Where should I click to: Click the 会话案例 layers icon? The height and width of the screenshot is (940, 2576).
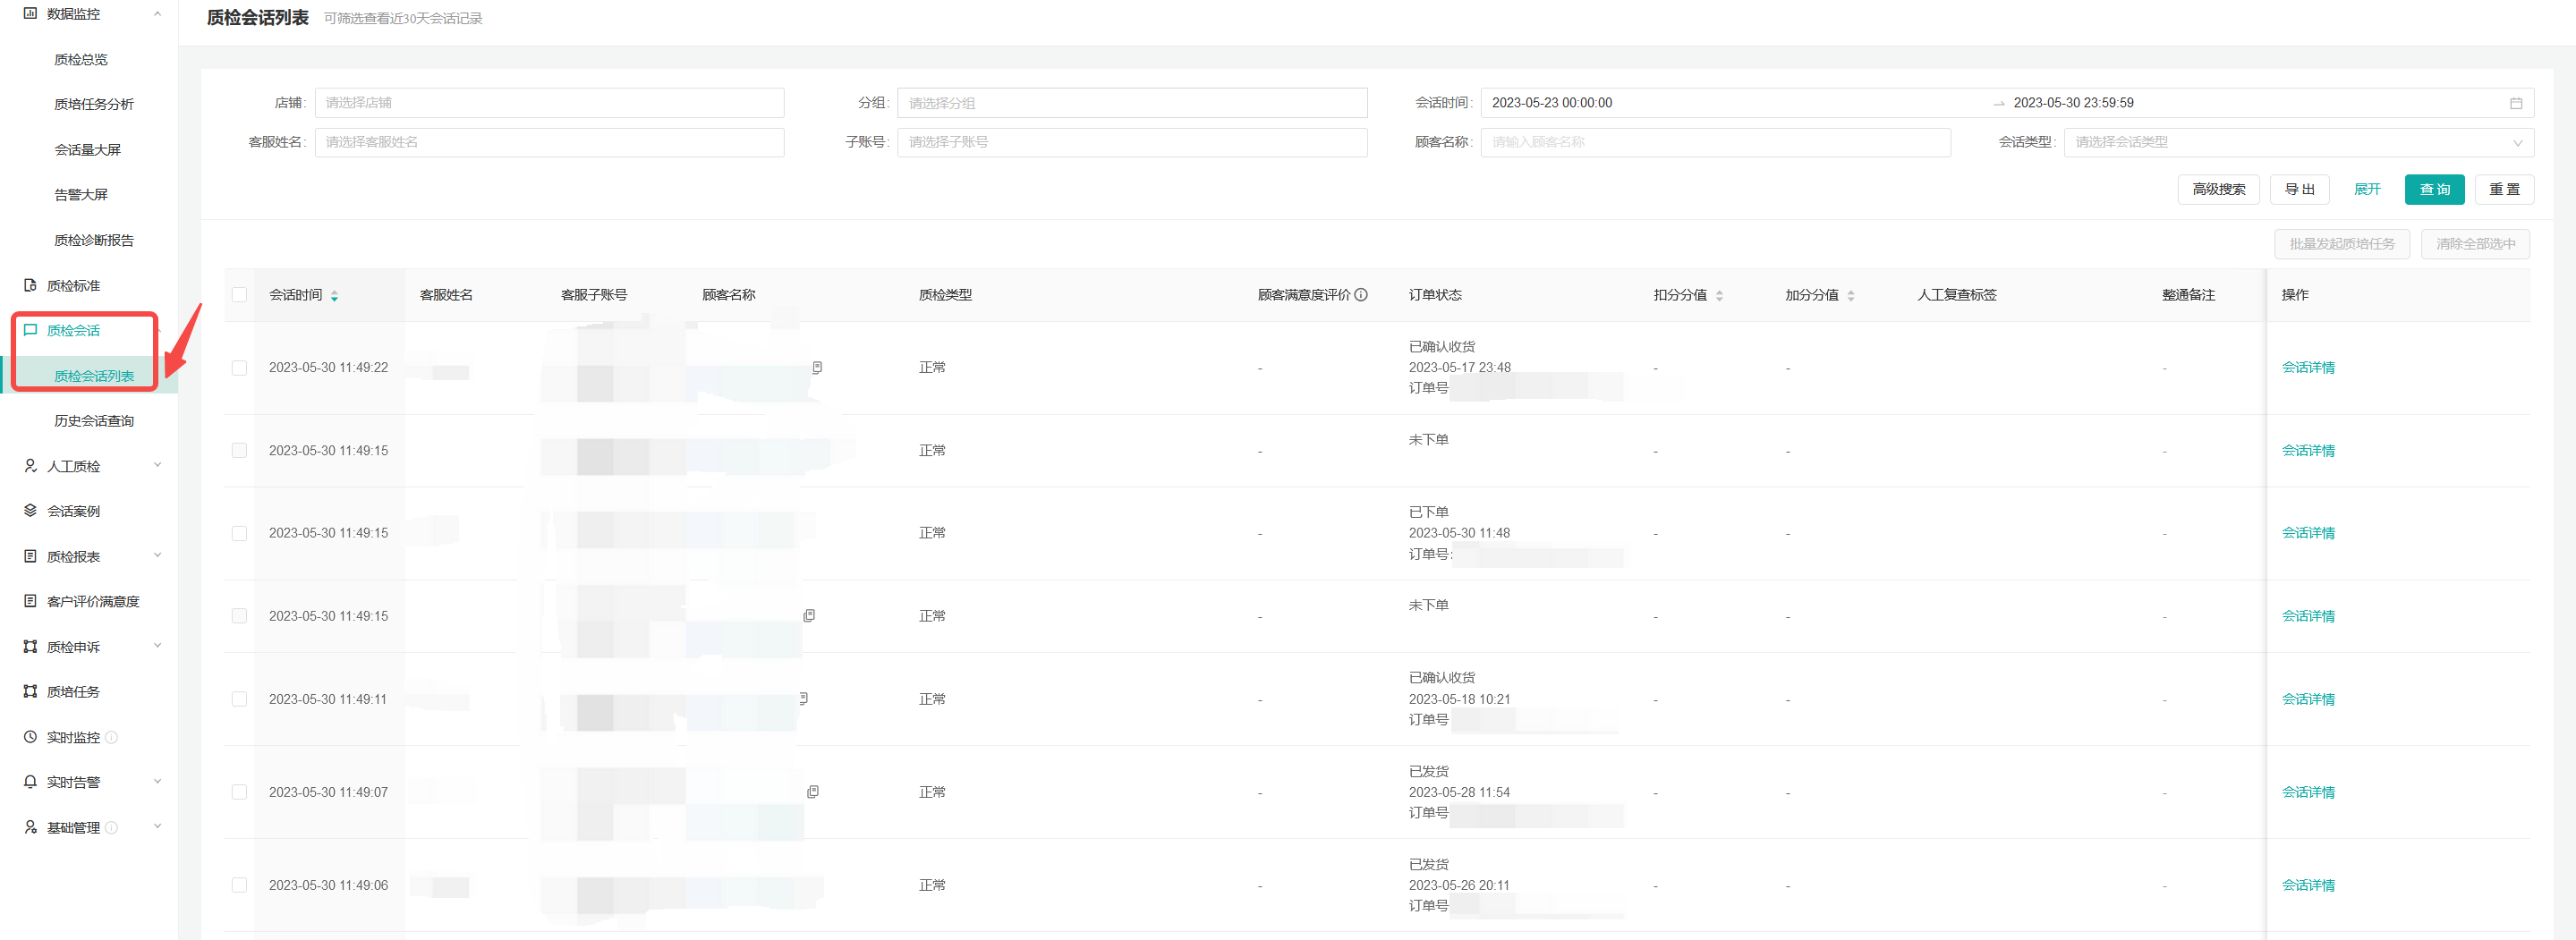30,511
